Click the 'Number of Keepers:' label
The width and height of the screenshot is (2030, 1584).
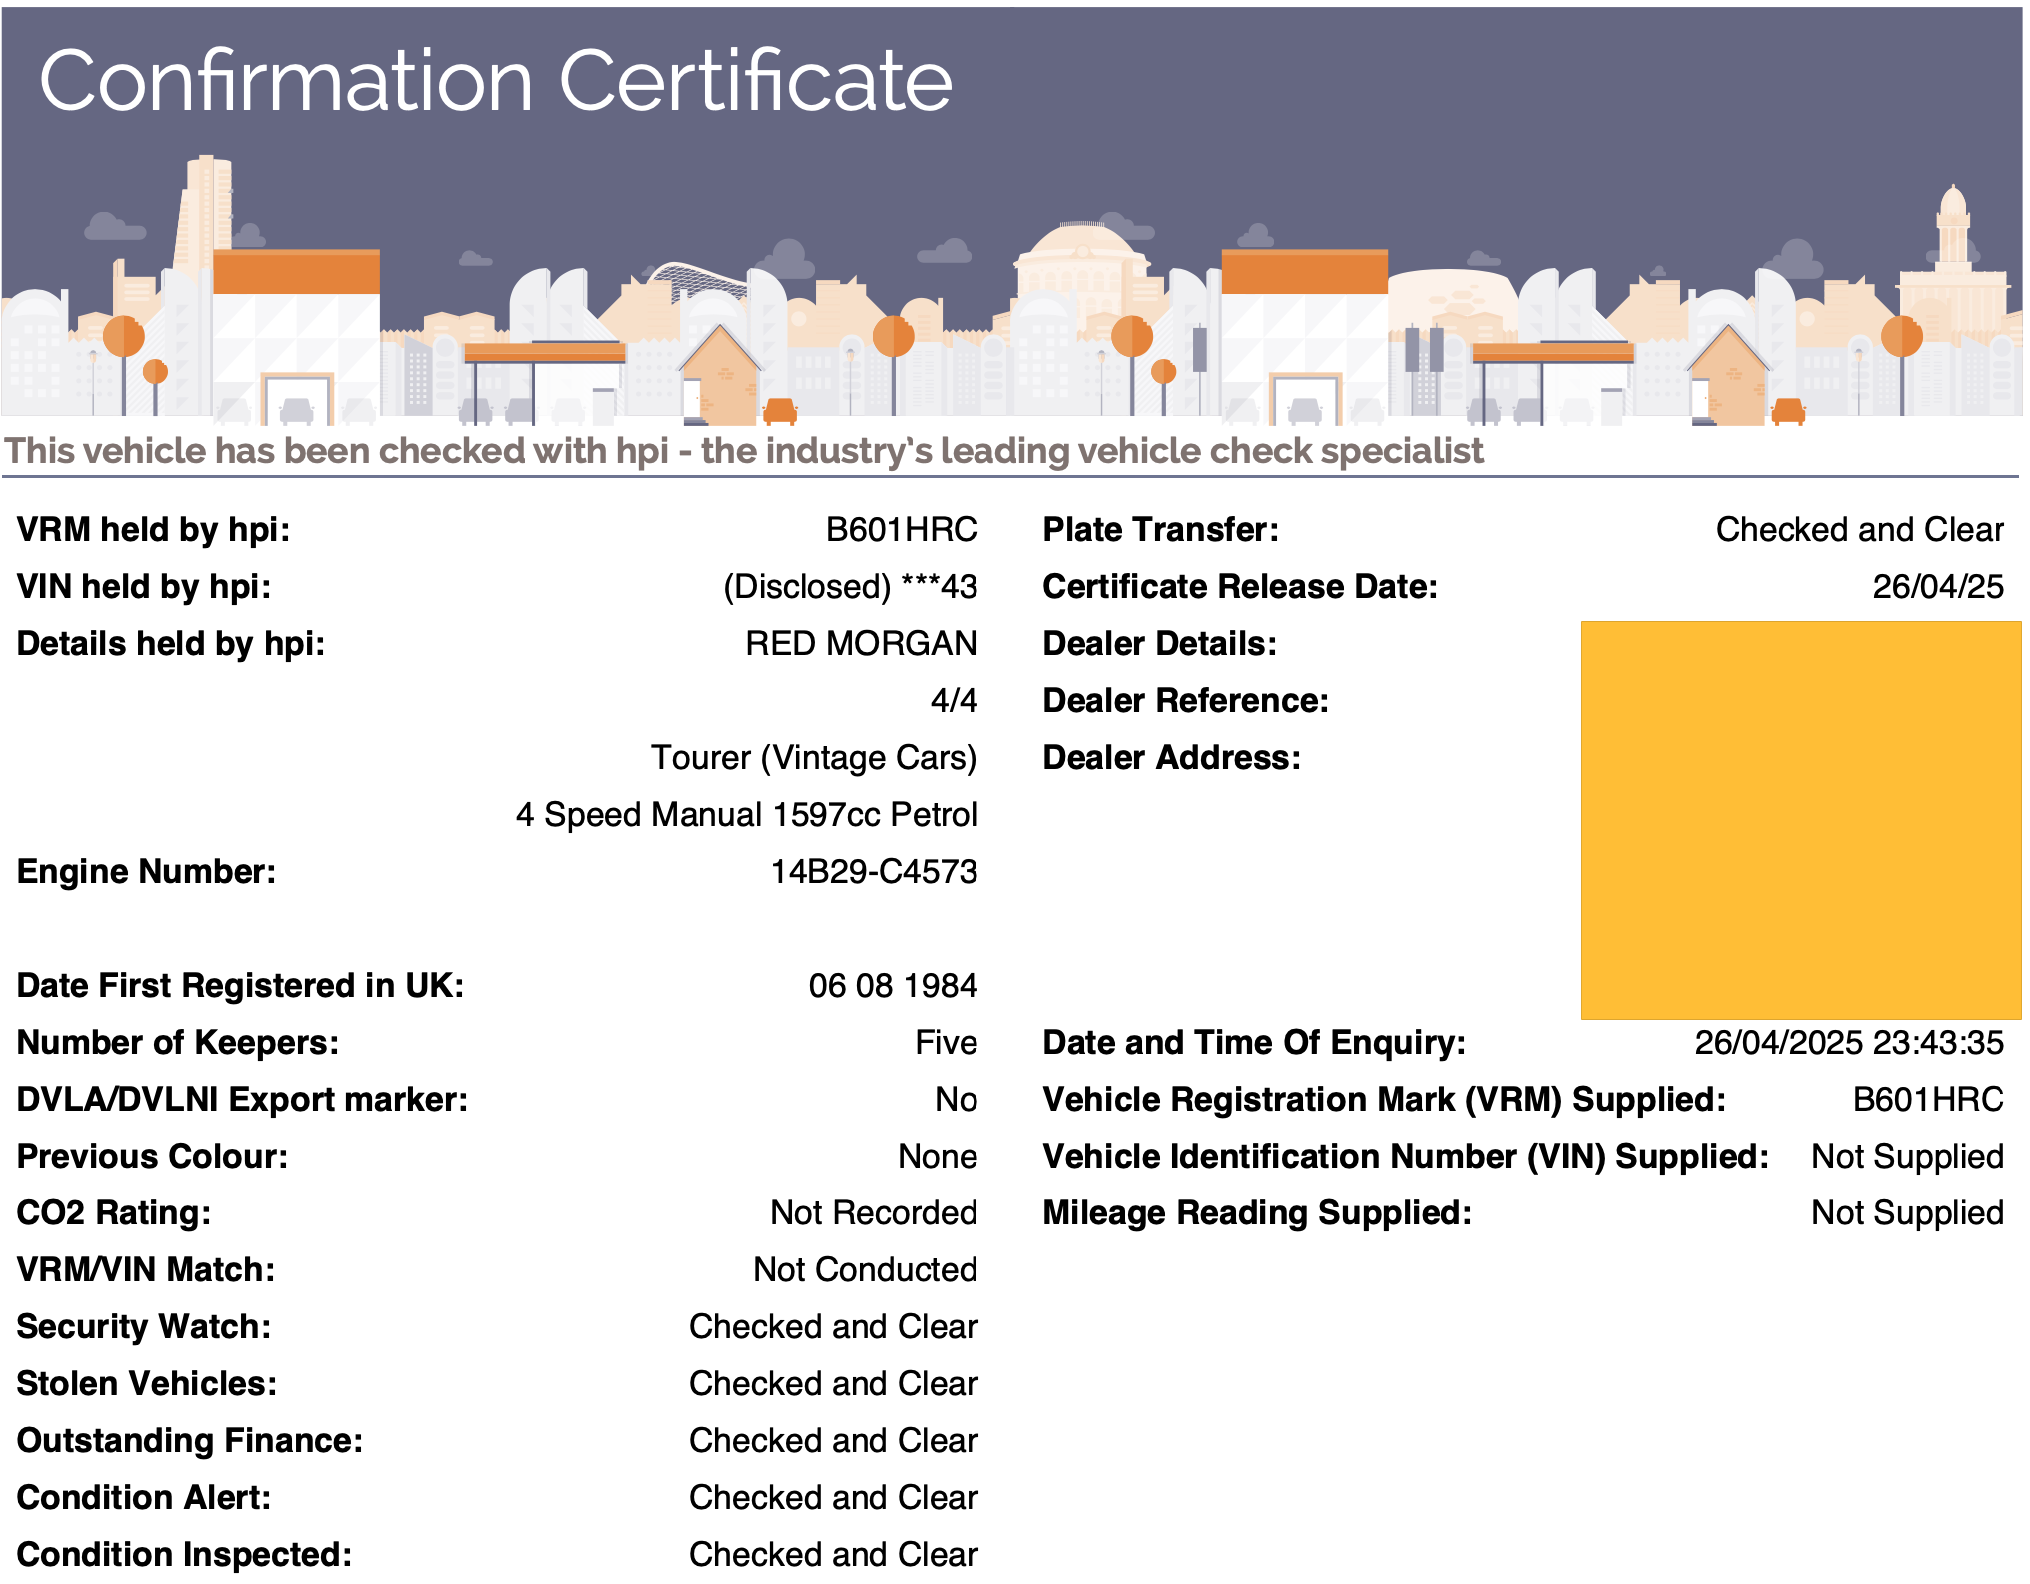pos(178,1042)
